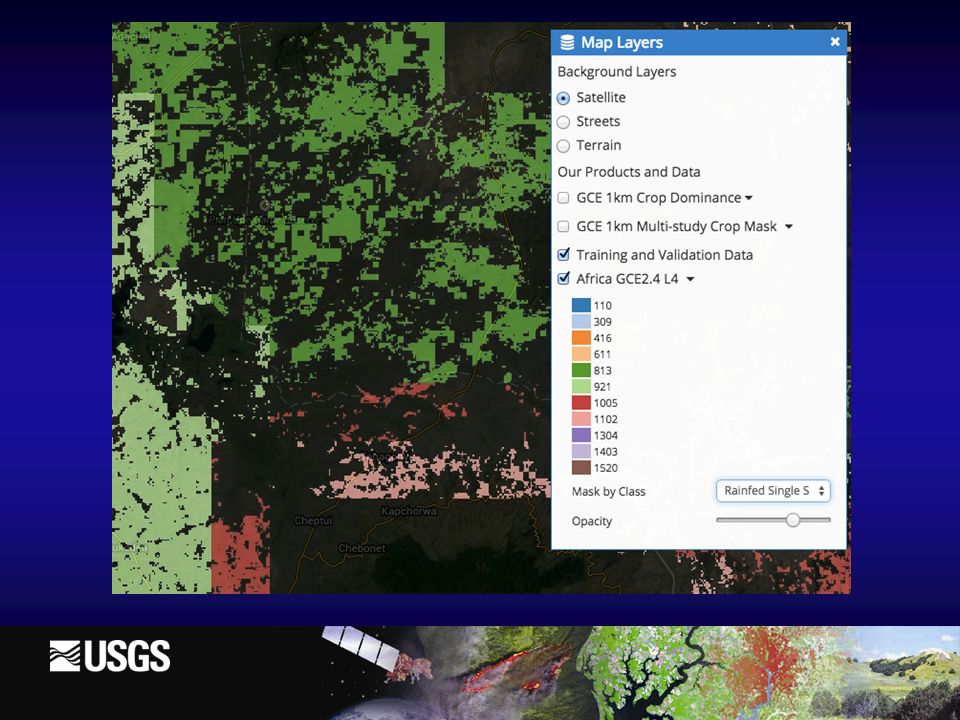The height and width of the screenshot is (720, 960).
Task: Click the USGS logo
Action: 110,656
